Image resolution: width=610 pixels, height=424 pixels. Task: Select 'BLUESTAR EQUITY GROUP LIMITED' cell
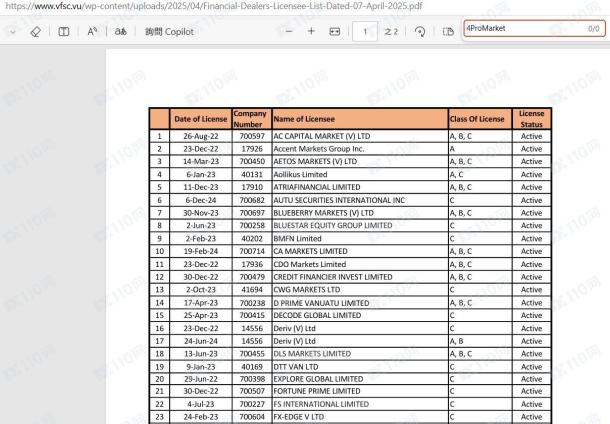(360, 226)
